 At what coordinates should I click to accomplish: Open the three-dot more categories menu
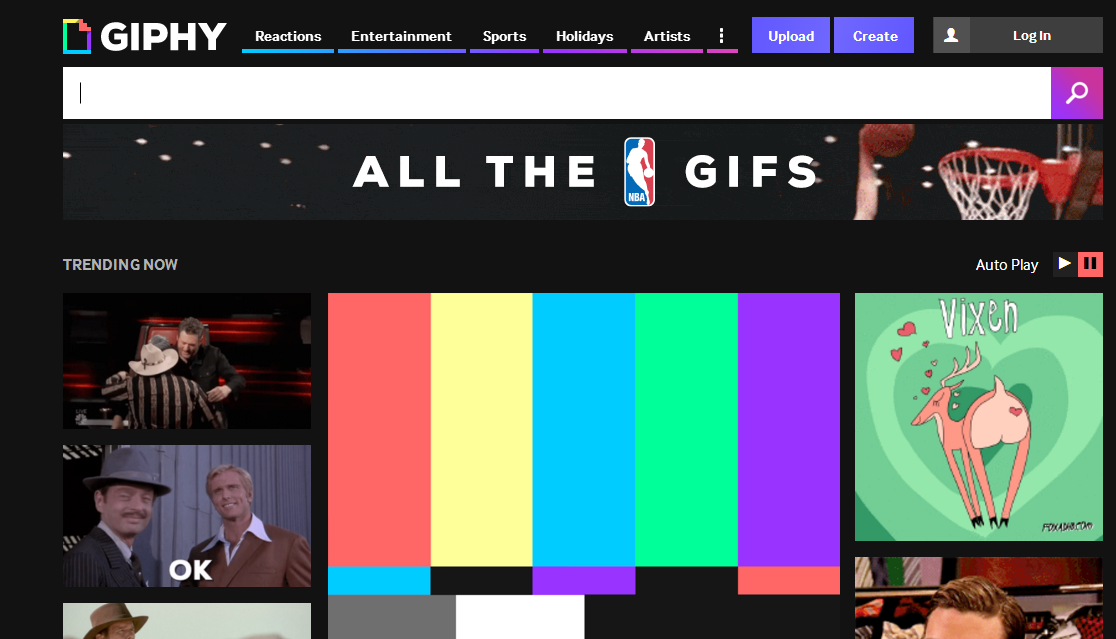tap(722, 36)
